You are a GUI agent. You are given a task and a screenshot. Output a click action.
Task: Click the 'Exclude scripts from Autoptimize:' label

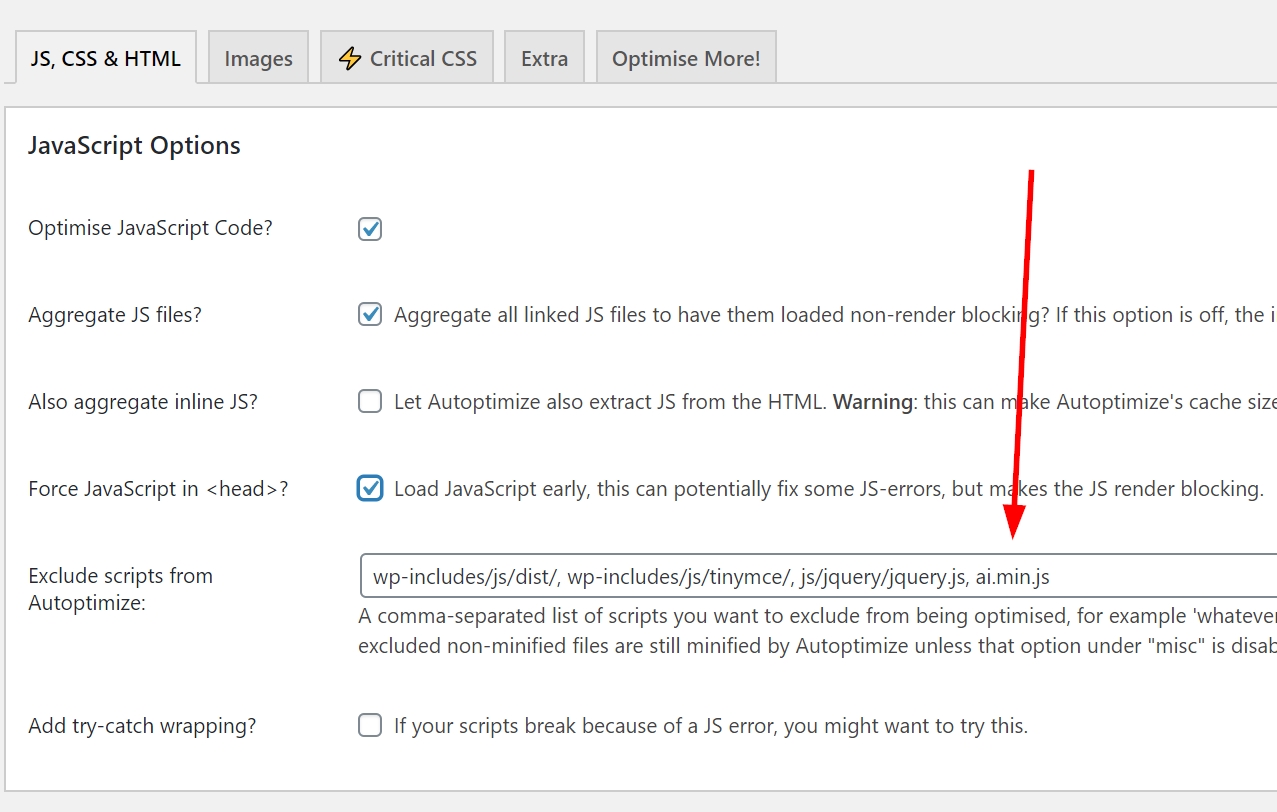pos(120,589)
